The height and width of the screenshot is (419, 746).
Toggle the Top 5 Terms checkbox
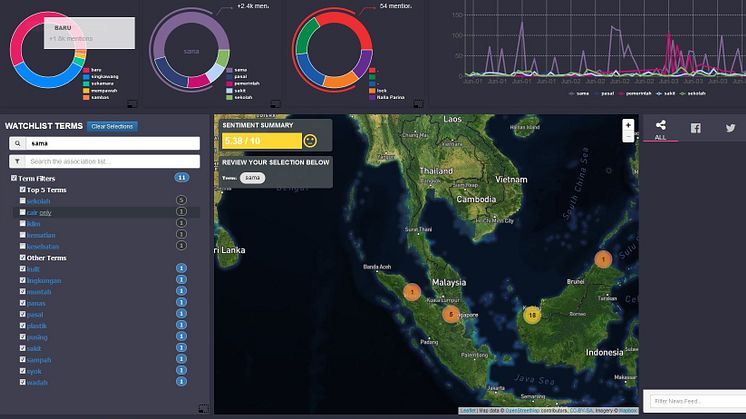pos(22,189)
